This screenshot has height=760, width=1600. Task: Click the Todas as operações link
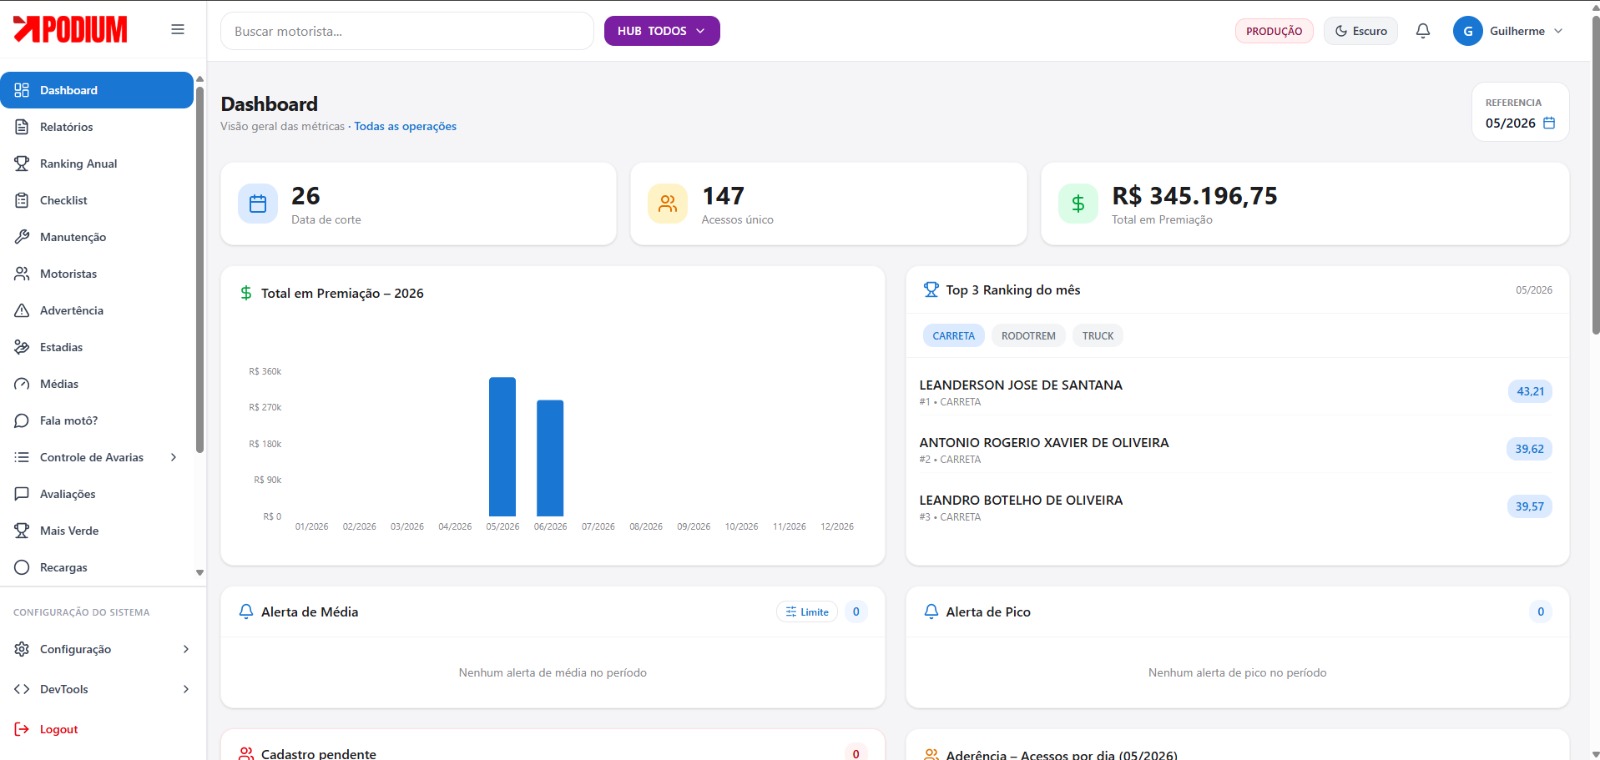(405, 127)
